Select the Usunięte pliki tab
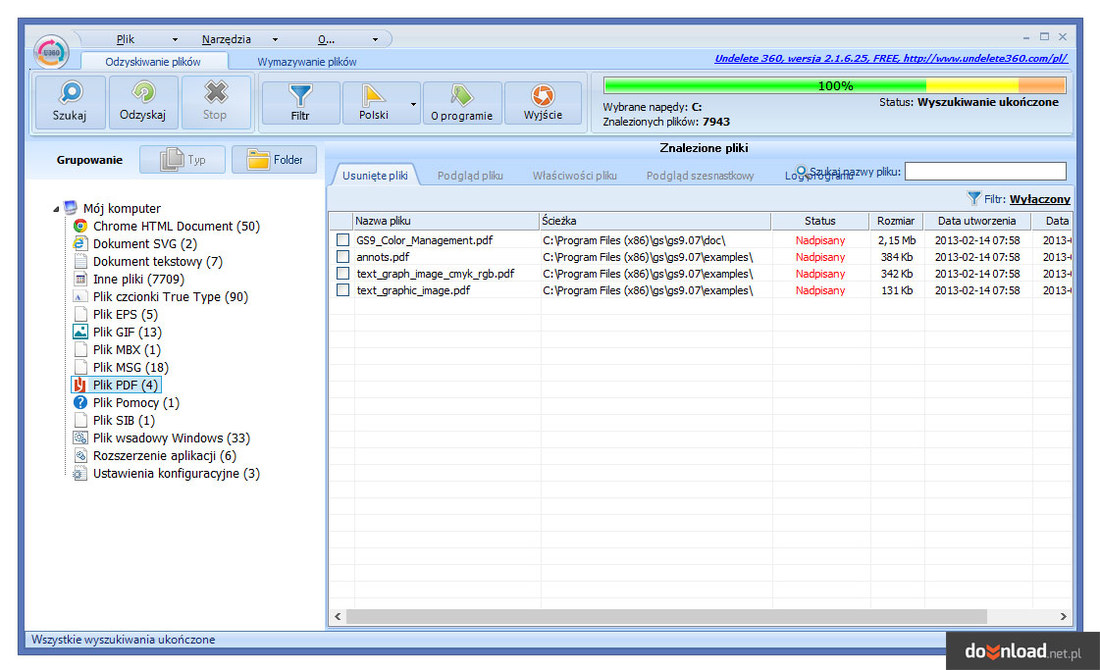The width and height of the screenshot is (1100, 670). (x=375, y=175)
